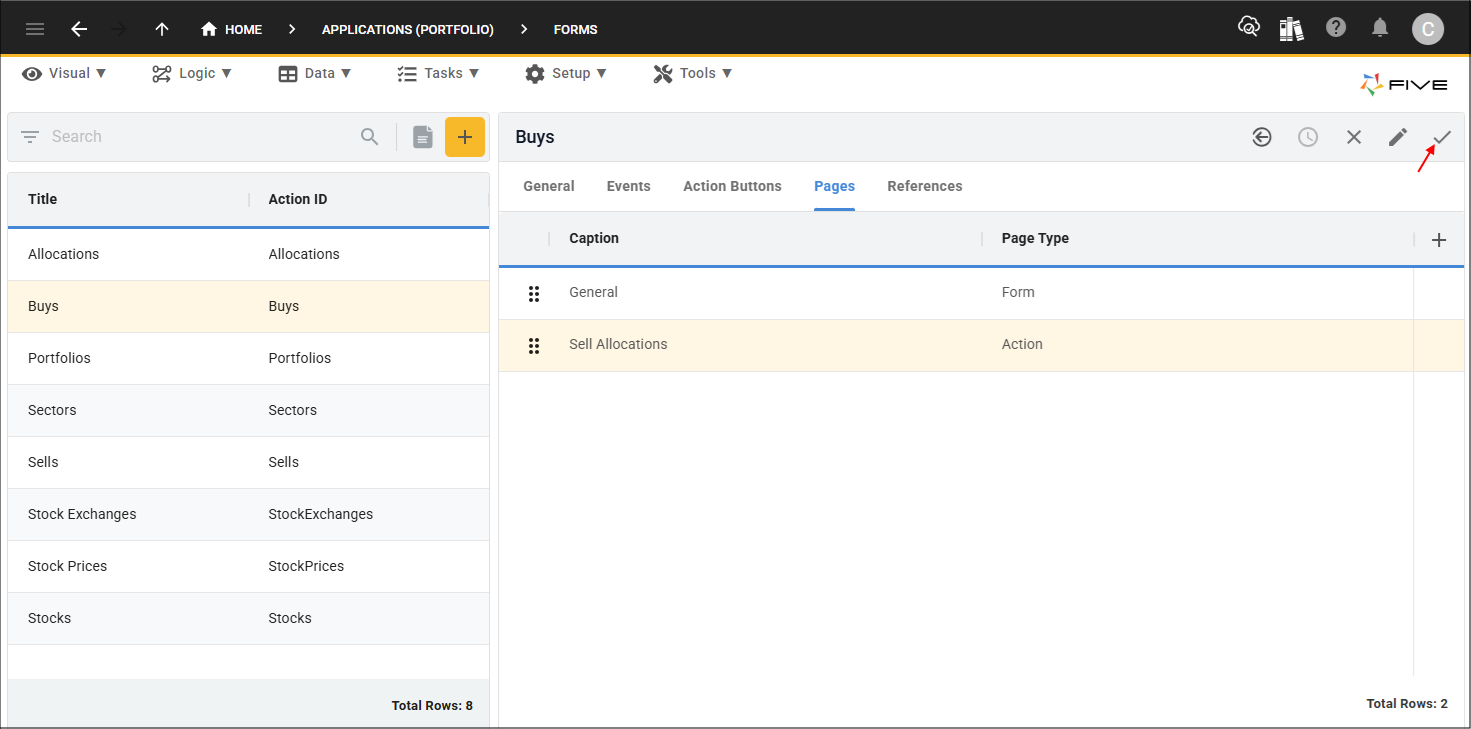Click the document notes icon
Screen dimensions: 1471x729
pos(423,137)
